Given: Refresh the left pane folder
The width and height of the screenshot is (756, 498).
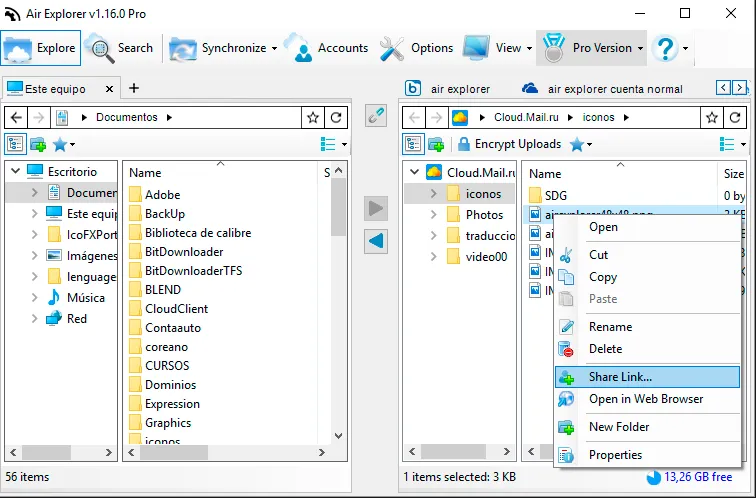Looking at the screenshot, I should coord(336,117).
